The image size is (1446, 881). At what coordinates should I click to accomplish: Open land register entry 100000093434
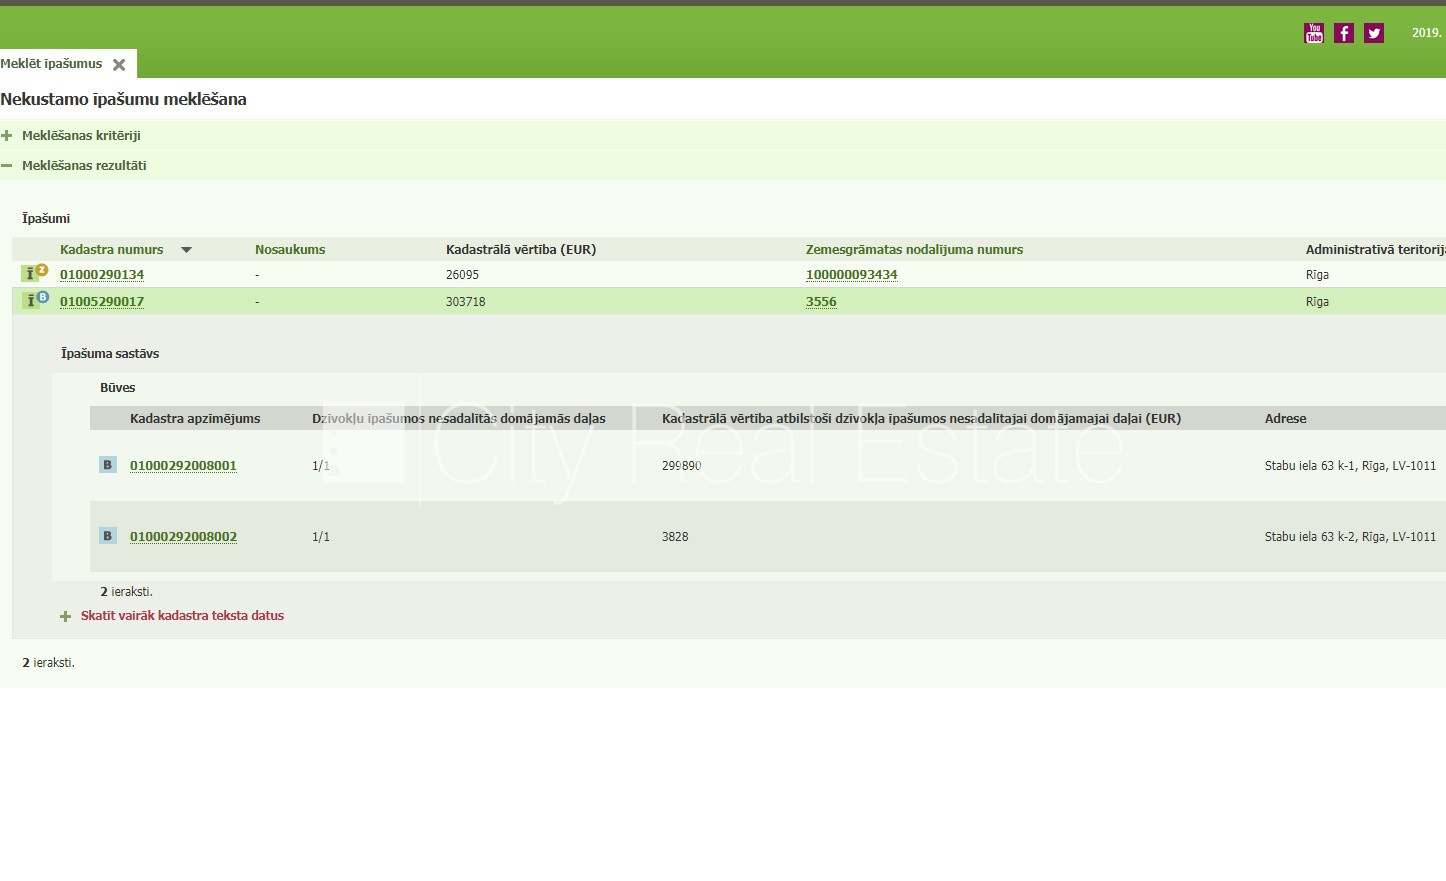coord(851,275)
